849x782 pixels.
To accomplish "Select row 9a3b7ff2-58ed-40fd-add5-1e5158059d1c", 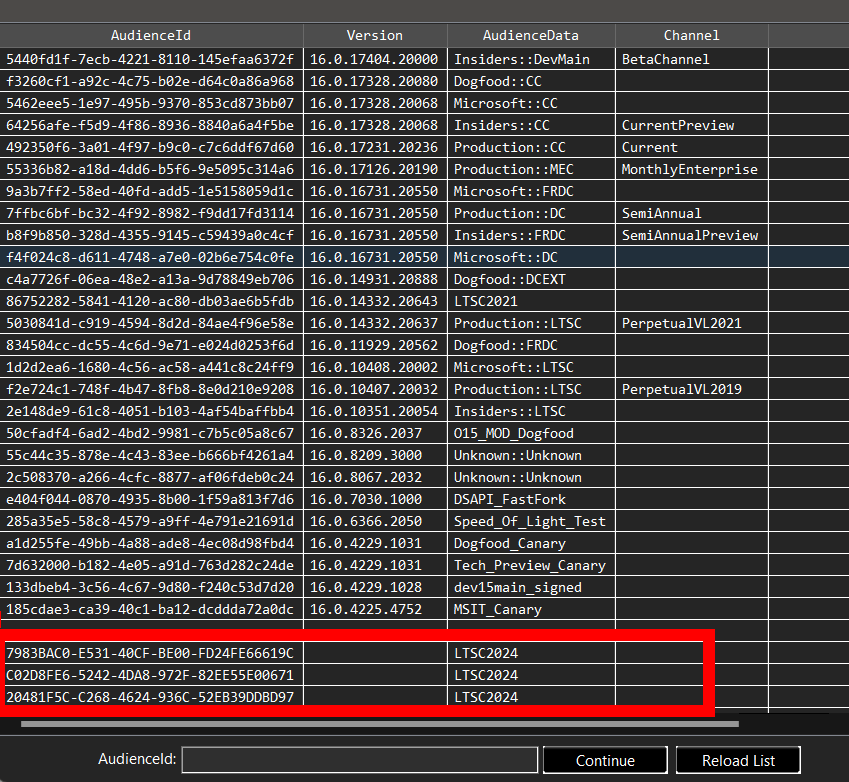I will coord(424,191).
